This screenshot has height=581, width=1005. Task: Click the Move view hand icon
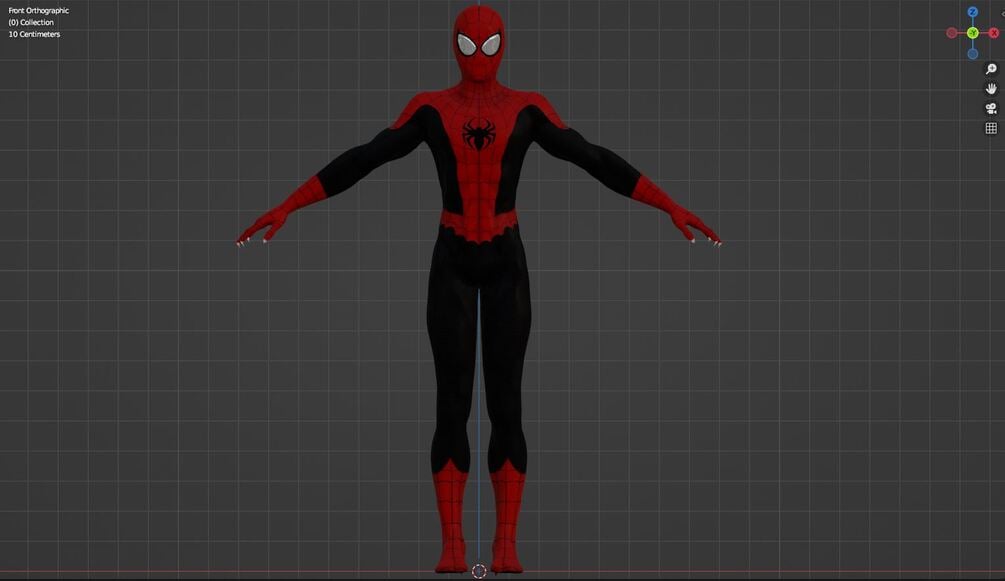click(x=991, y=88)
